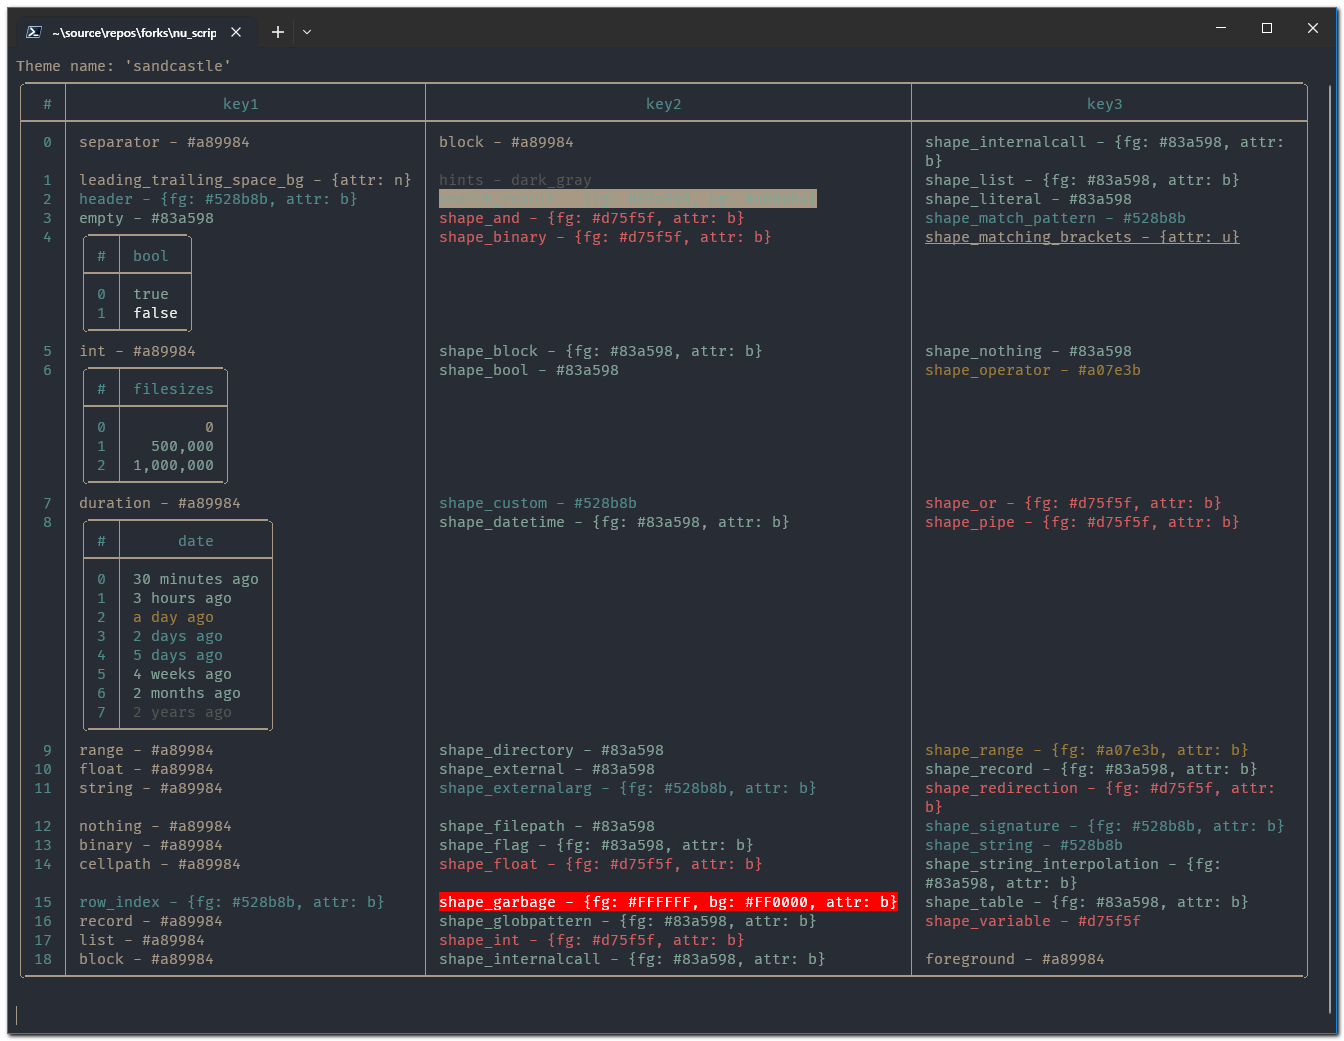Click the red-highlighted shape_garbage line
Image resolution: width=1344 pixels, height=1041 pixels.
pyautogui.click(x=668, y=902)
